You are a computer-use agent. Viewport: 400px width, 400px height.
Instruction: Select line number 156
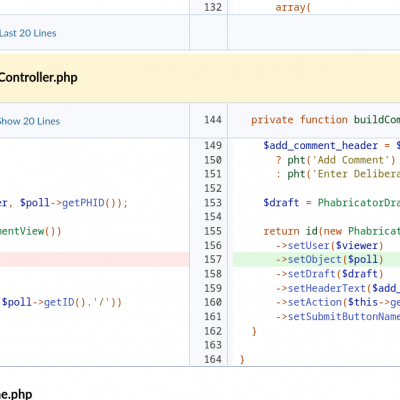[x=213, y=245]
